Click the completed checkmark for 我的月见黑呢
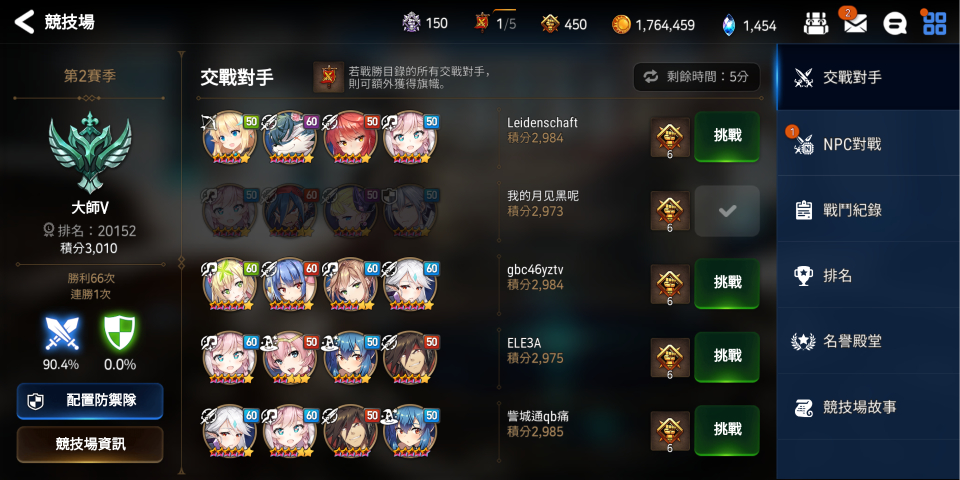 pos(727,211)
